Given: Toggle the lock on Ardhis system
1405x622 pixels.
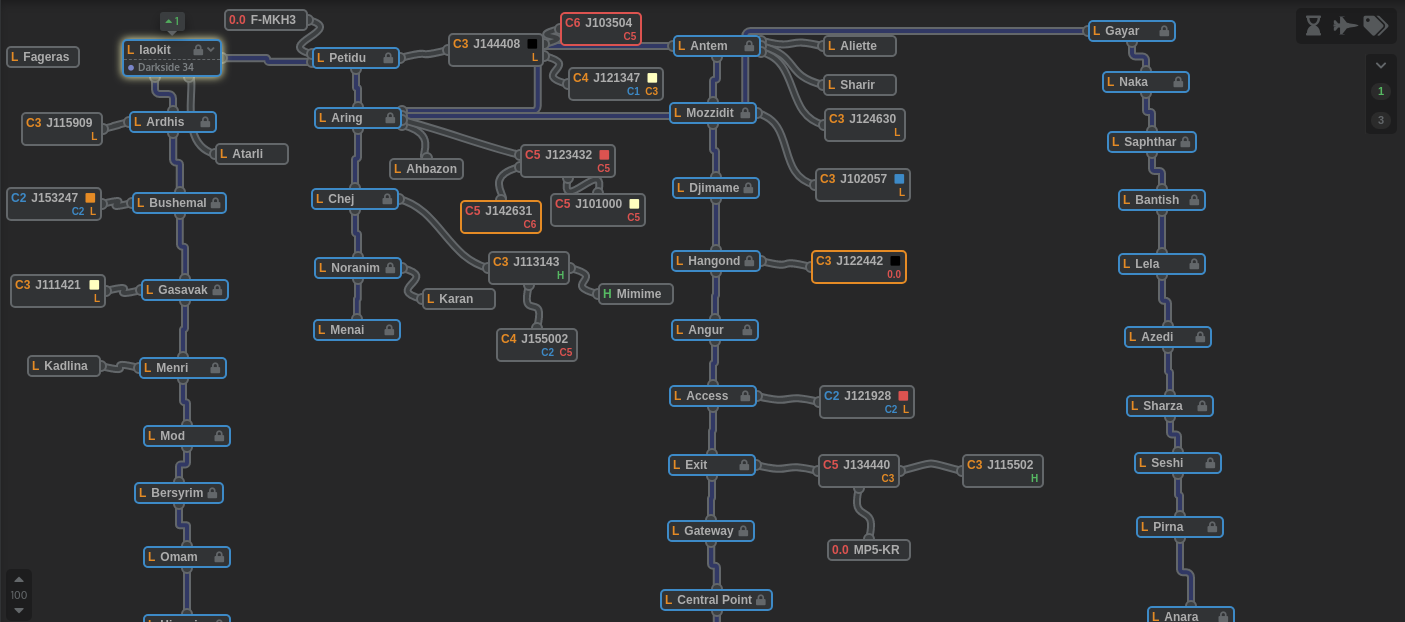Looking at the screenshot, I should (205, 122).
